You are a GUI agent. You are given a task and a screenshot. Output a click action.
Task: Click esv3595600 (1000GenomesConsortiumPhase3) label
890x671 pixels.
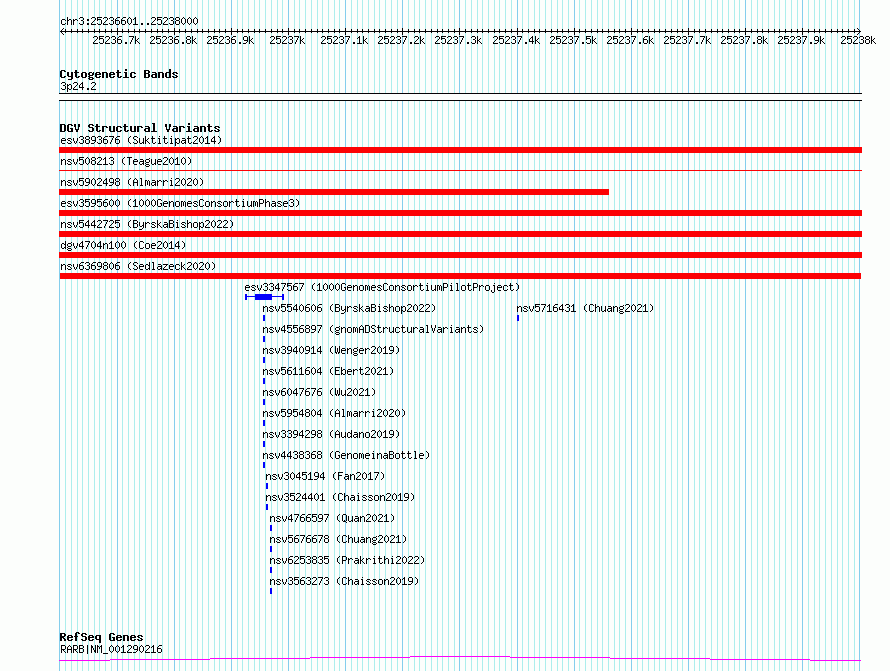[180, 203]
